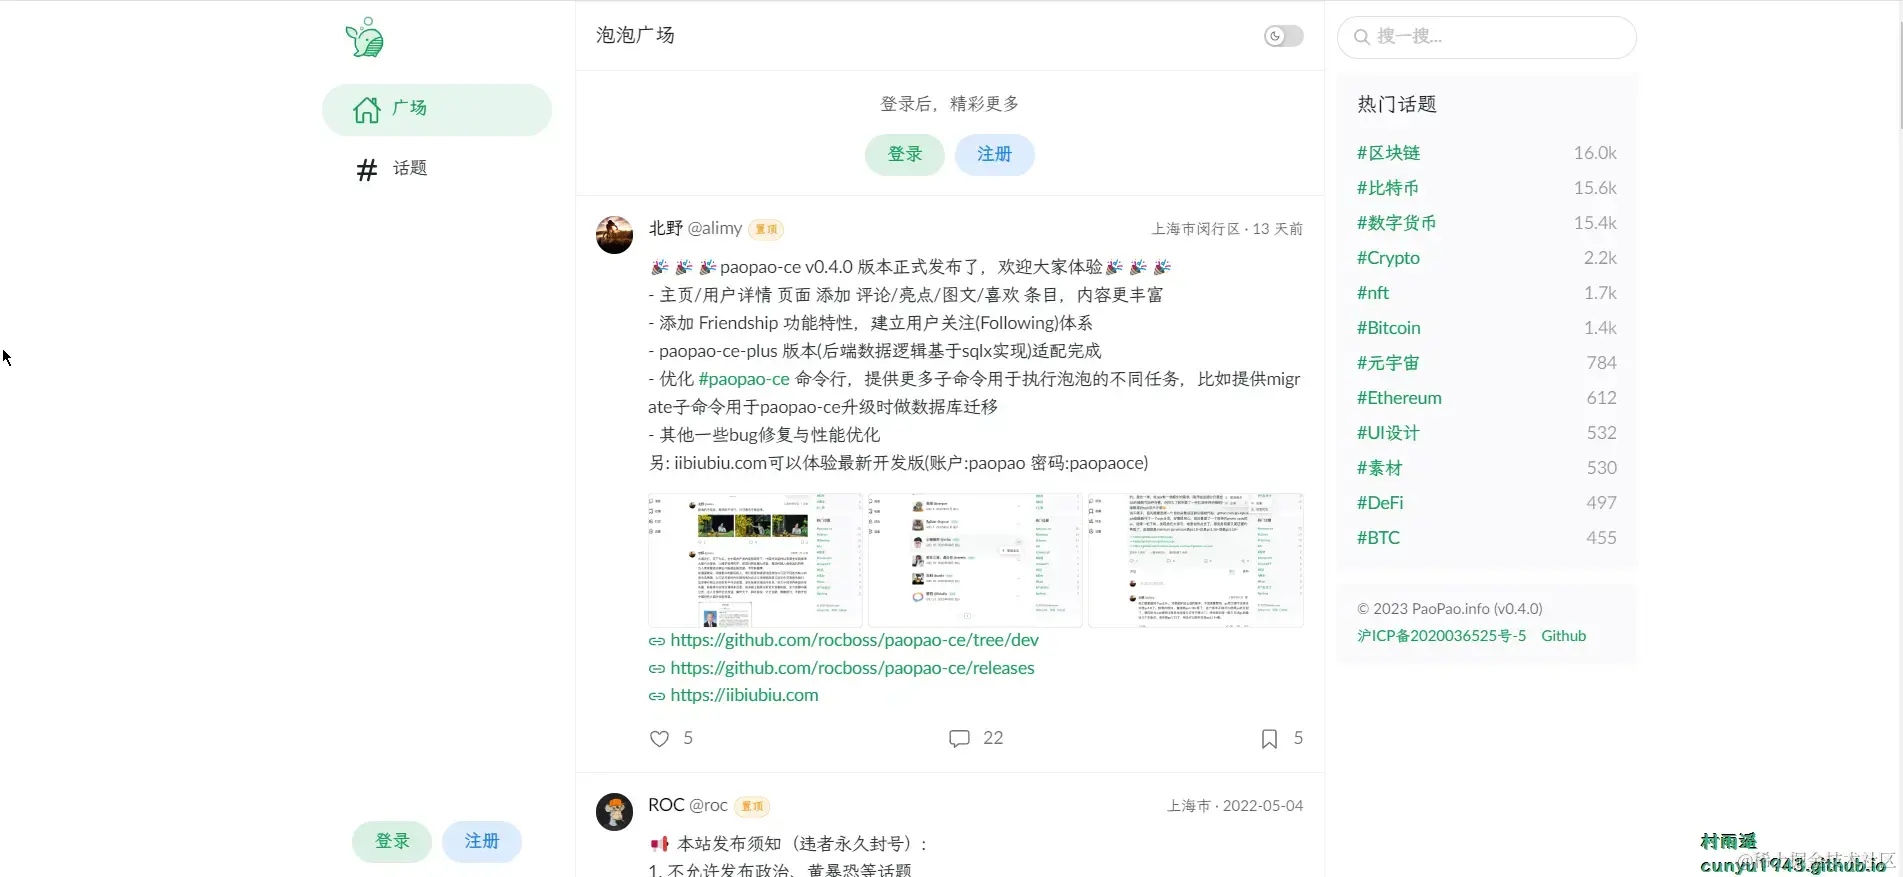Click the blue 注册 button under 登录后
The width and height of the screenshot is (1903, 877).
click(x=994, y=154)
